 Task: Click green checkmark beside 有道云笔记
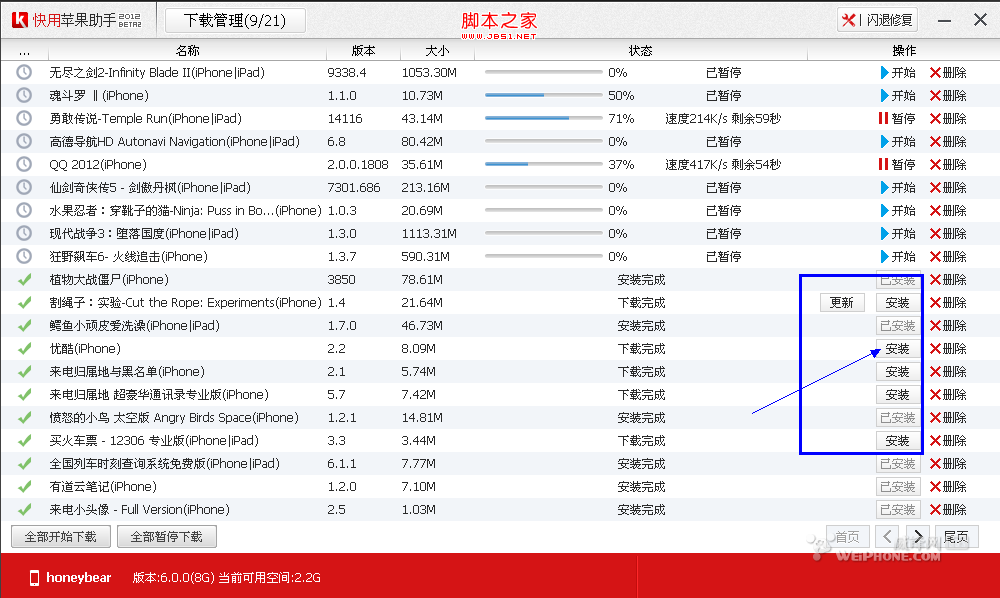tap(25, 486)
